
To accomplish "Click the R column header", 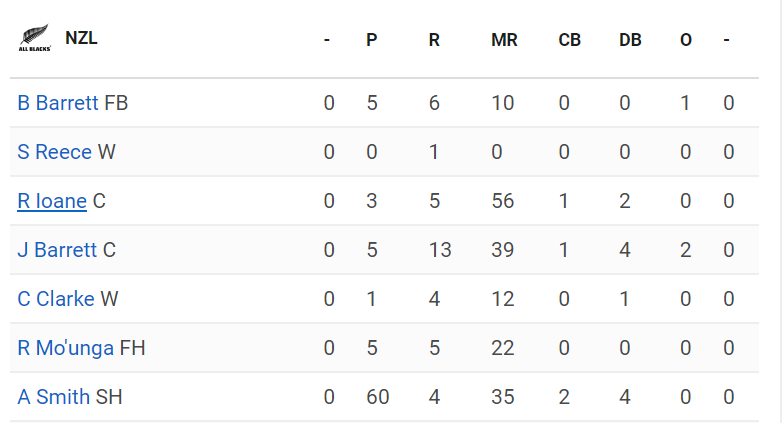I will 434,40.
